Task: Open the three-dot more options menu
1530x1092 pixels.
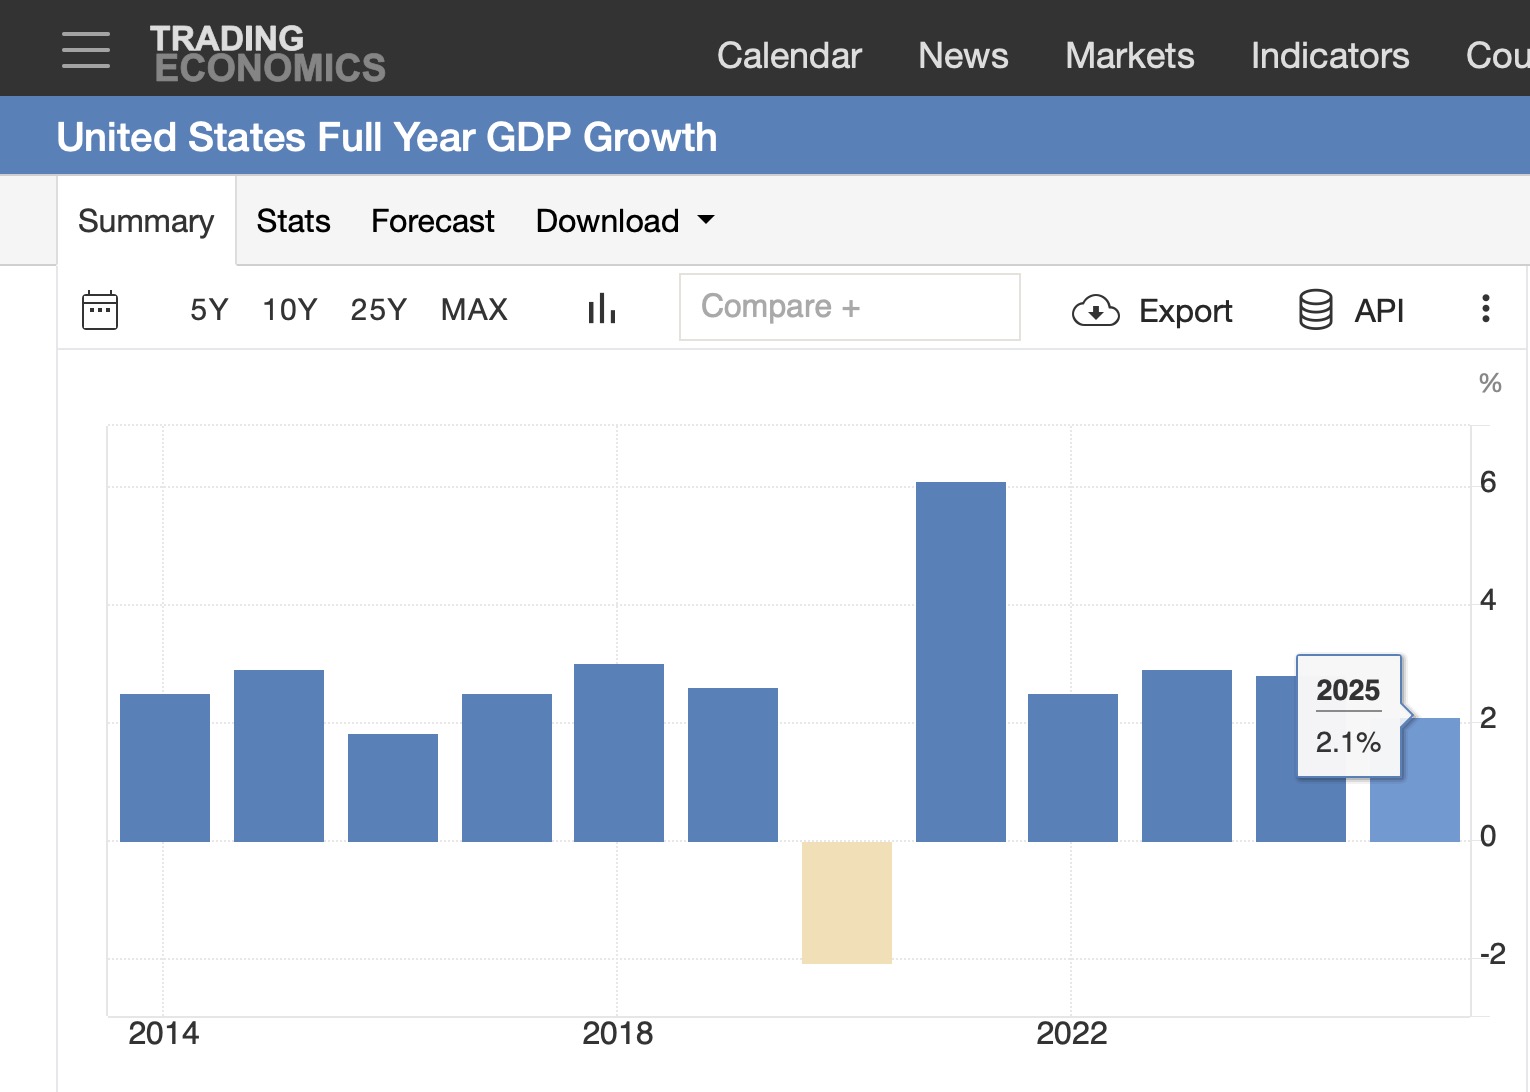Action: [1485, 308]
